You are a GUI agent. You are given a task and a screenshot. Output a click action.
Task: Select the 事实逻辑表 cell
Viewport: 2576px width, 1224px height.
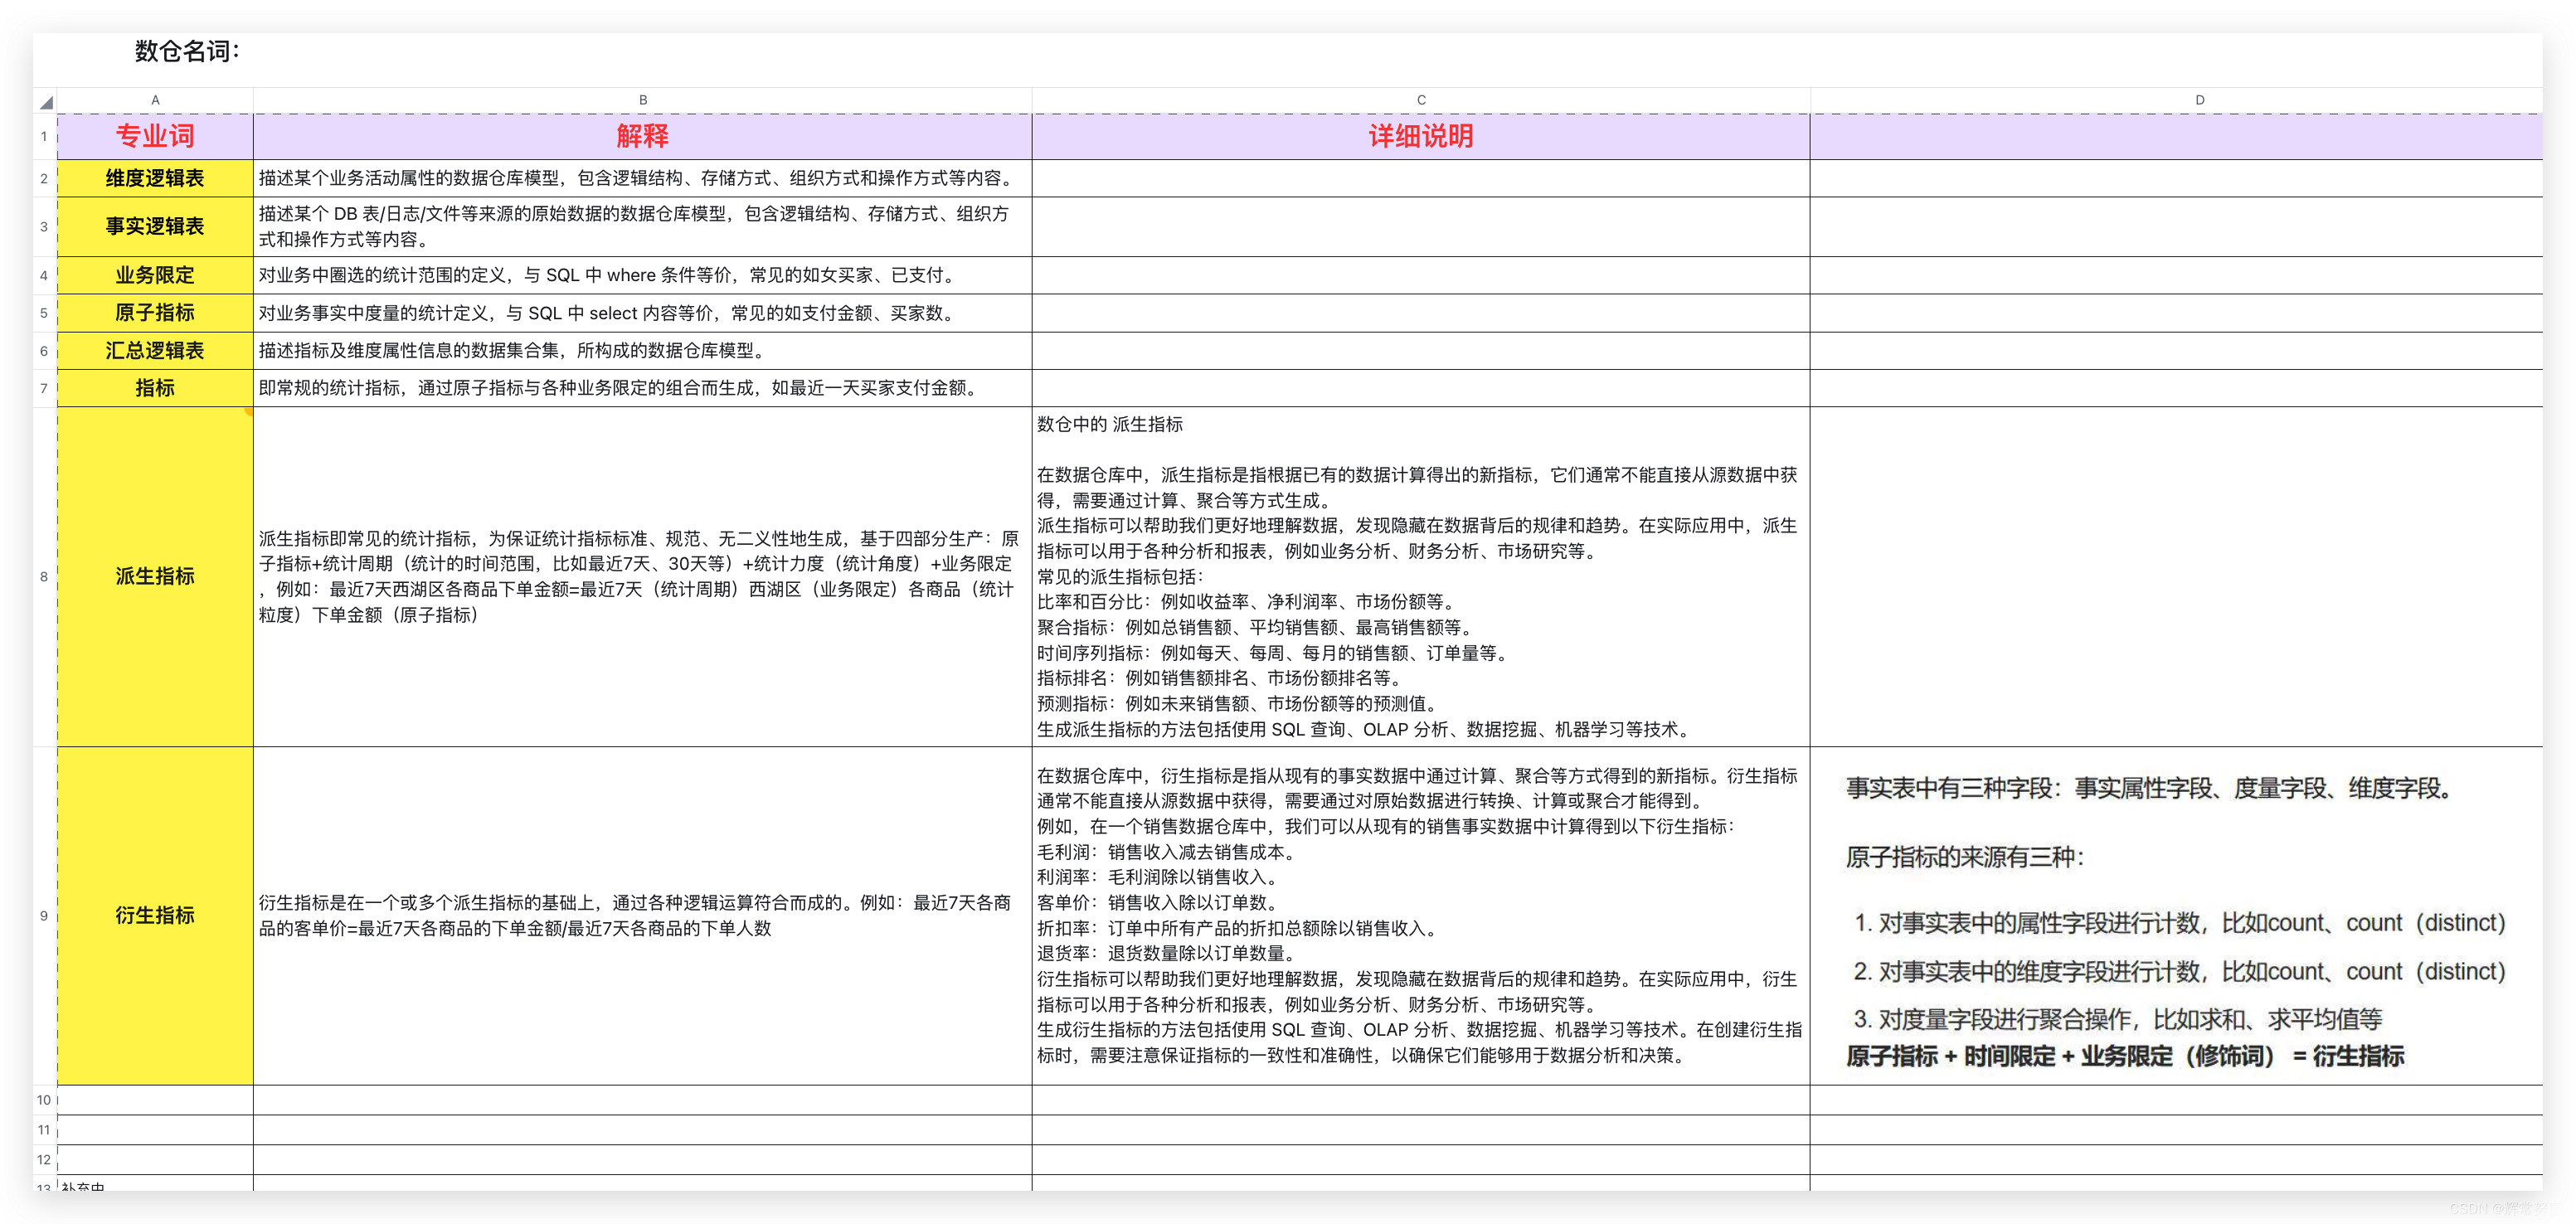(155, 226)
